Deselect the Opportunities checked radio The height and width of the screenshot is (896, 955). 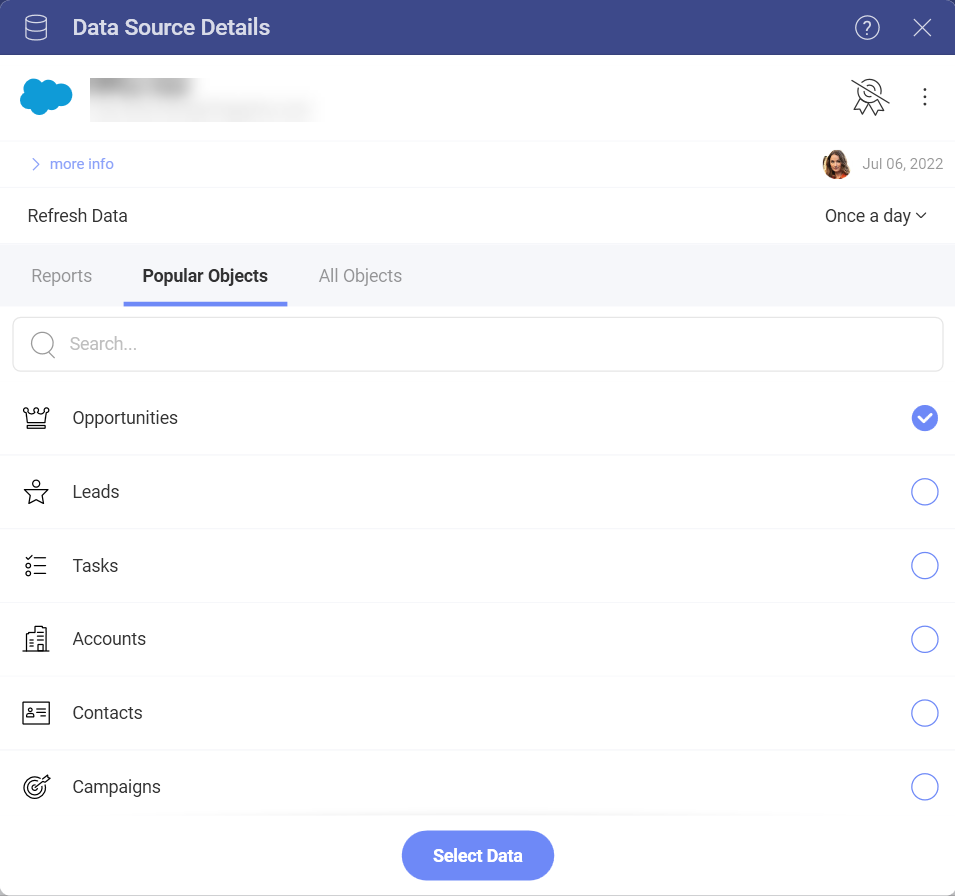pos(924,418)
